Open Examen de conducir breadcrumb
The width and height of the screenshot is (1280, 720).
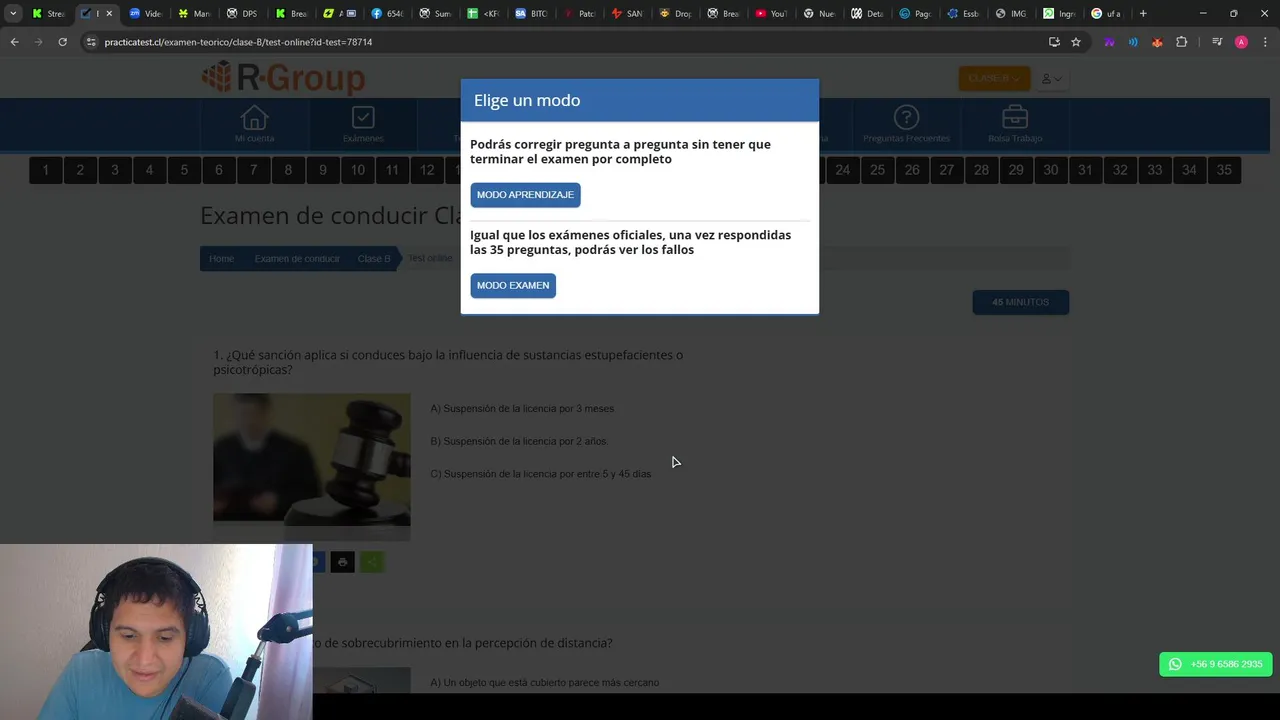pos(297,259)
